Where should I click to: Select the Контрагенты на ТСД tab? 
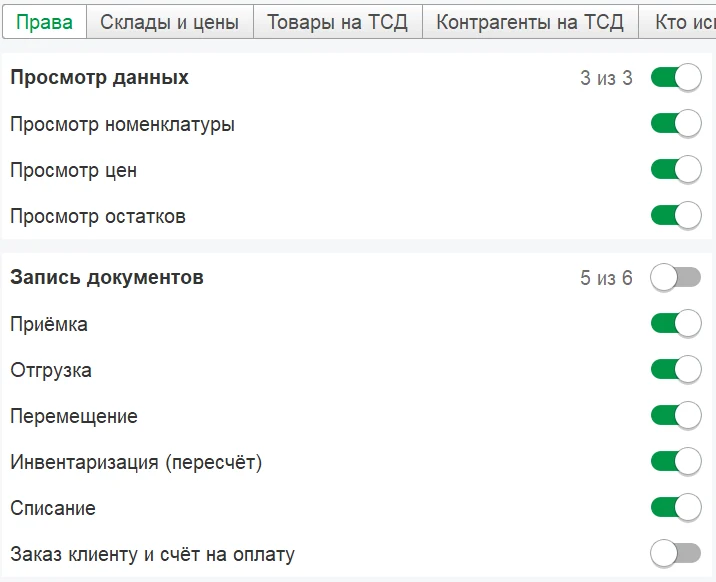pos(530,22)
